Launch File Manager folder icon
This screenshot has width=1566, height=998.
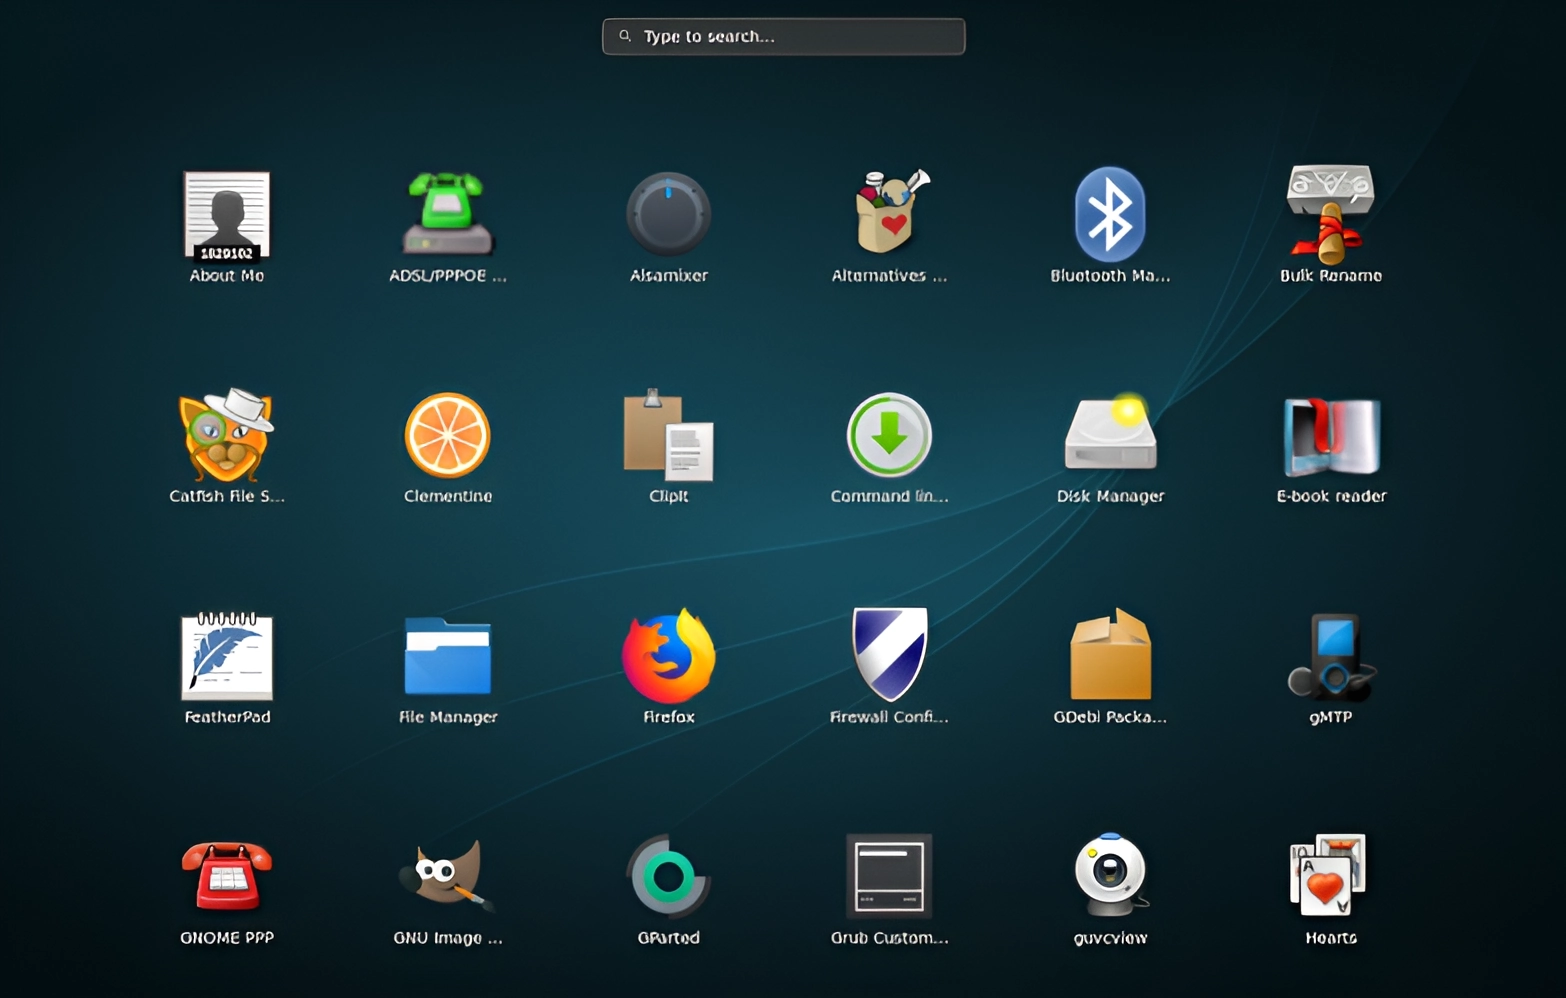447,656
